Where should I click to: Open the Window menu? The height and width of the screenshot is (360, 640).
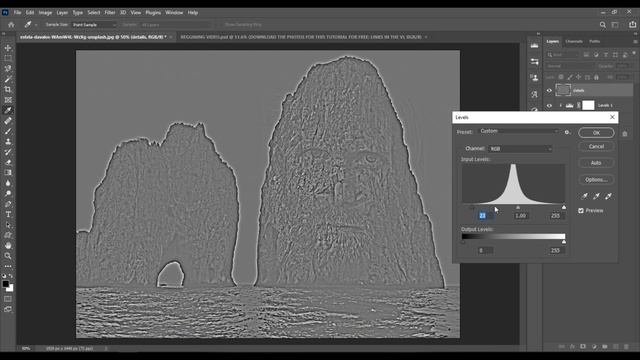point(174,13)
